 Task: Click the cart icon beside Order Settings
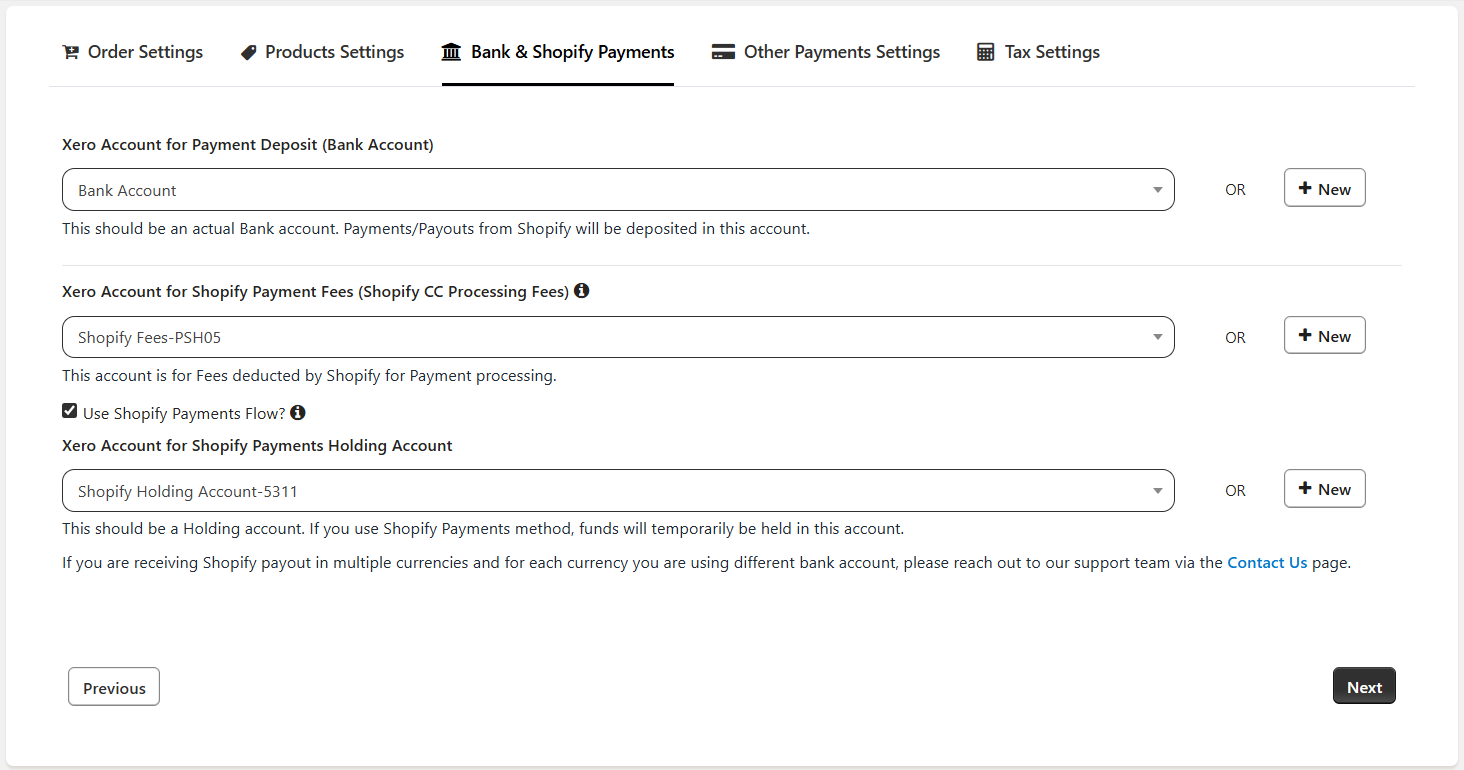70,52
